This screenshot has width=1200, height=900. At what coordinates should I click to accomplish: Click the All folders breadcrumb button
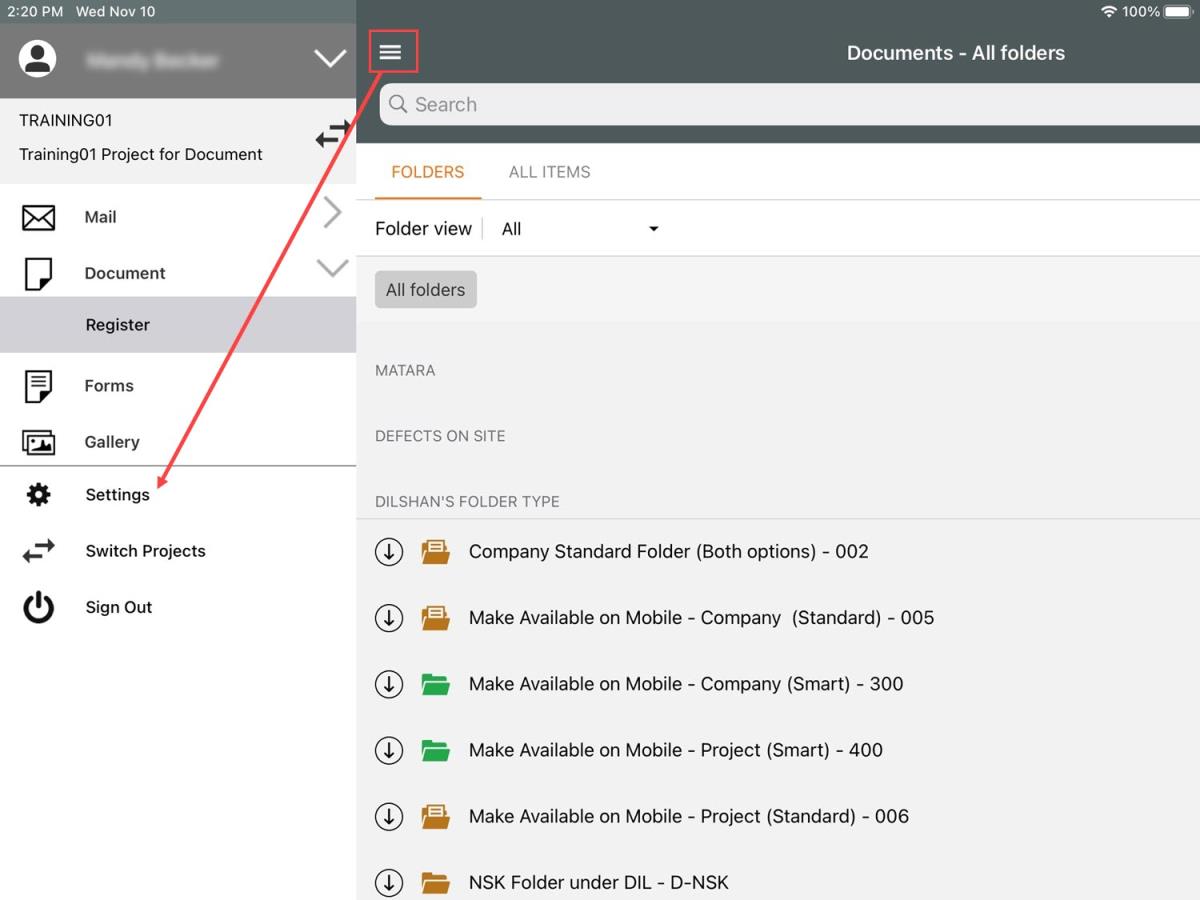425,290
